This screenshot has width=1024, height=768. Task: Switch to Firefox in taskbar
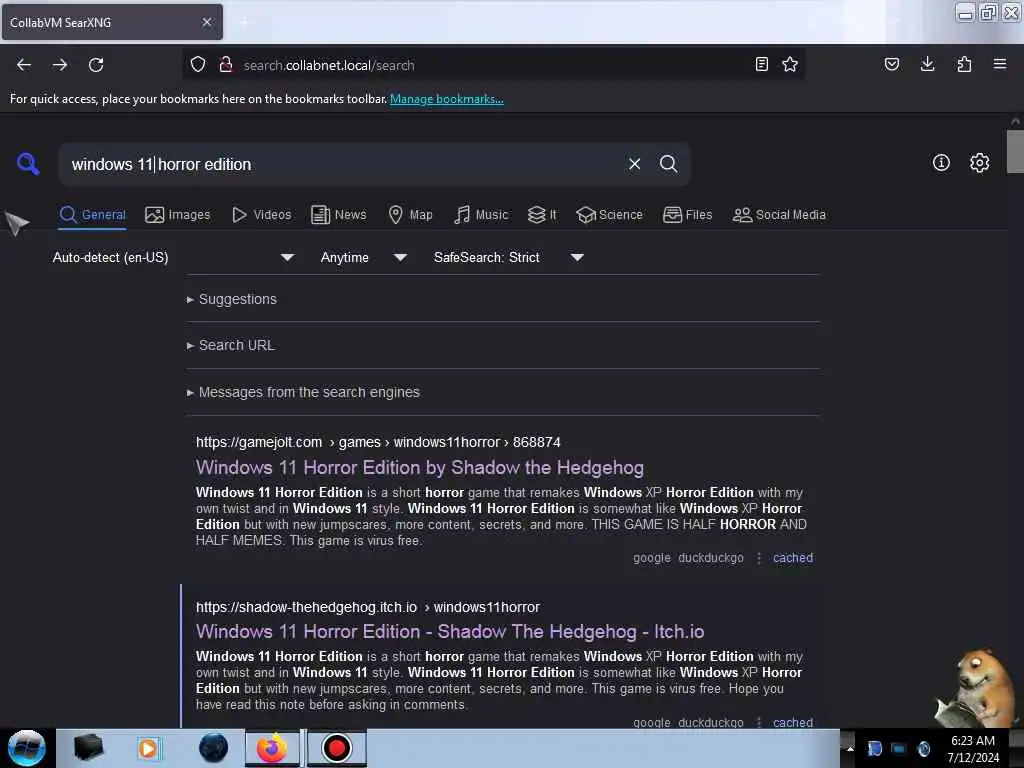pyautogui.click(x=272, y=748)
